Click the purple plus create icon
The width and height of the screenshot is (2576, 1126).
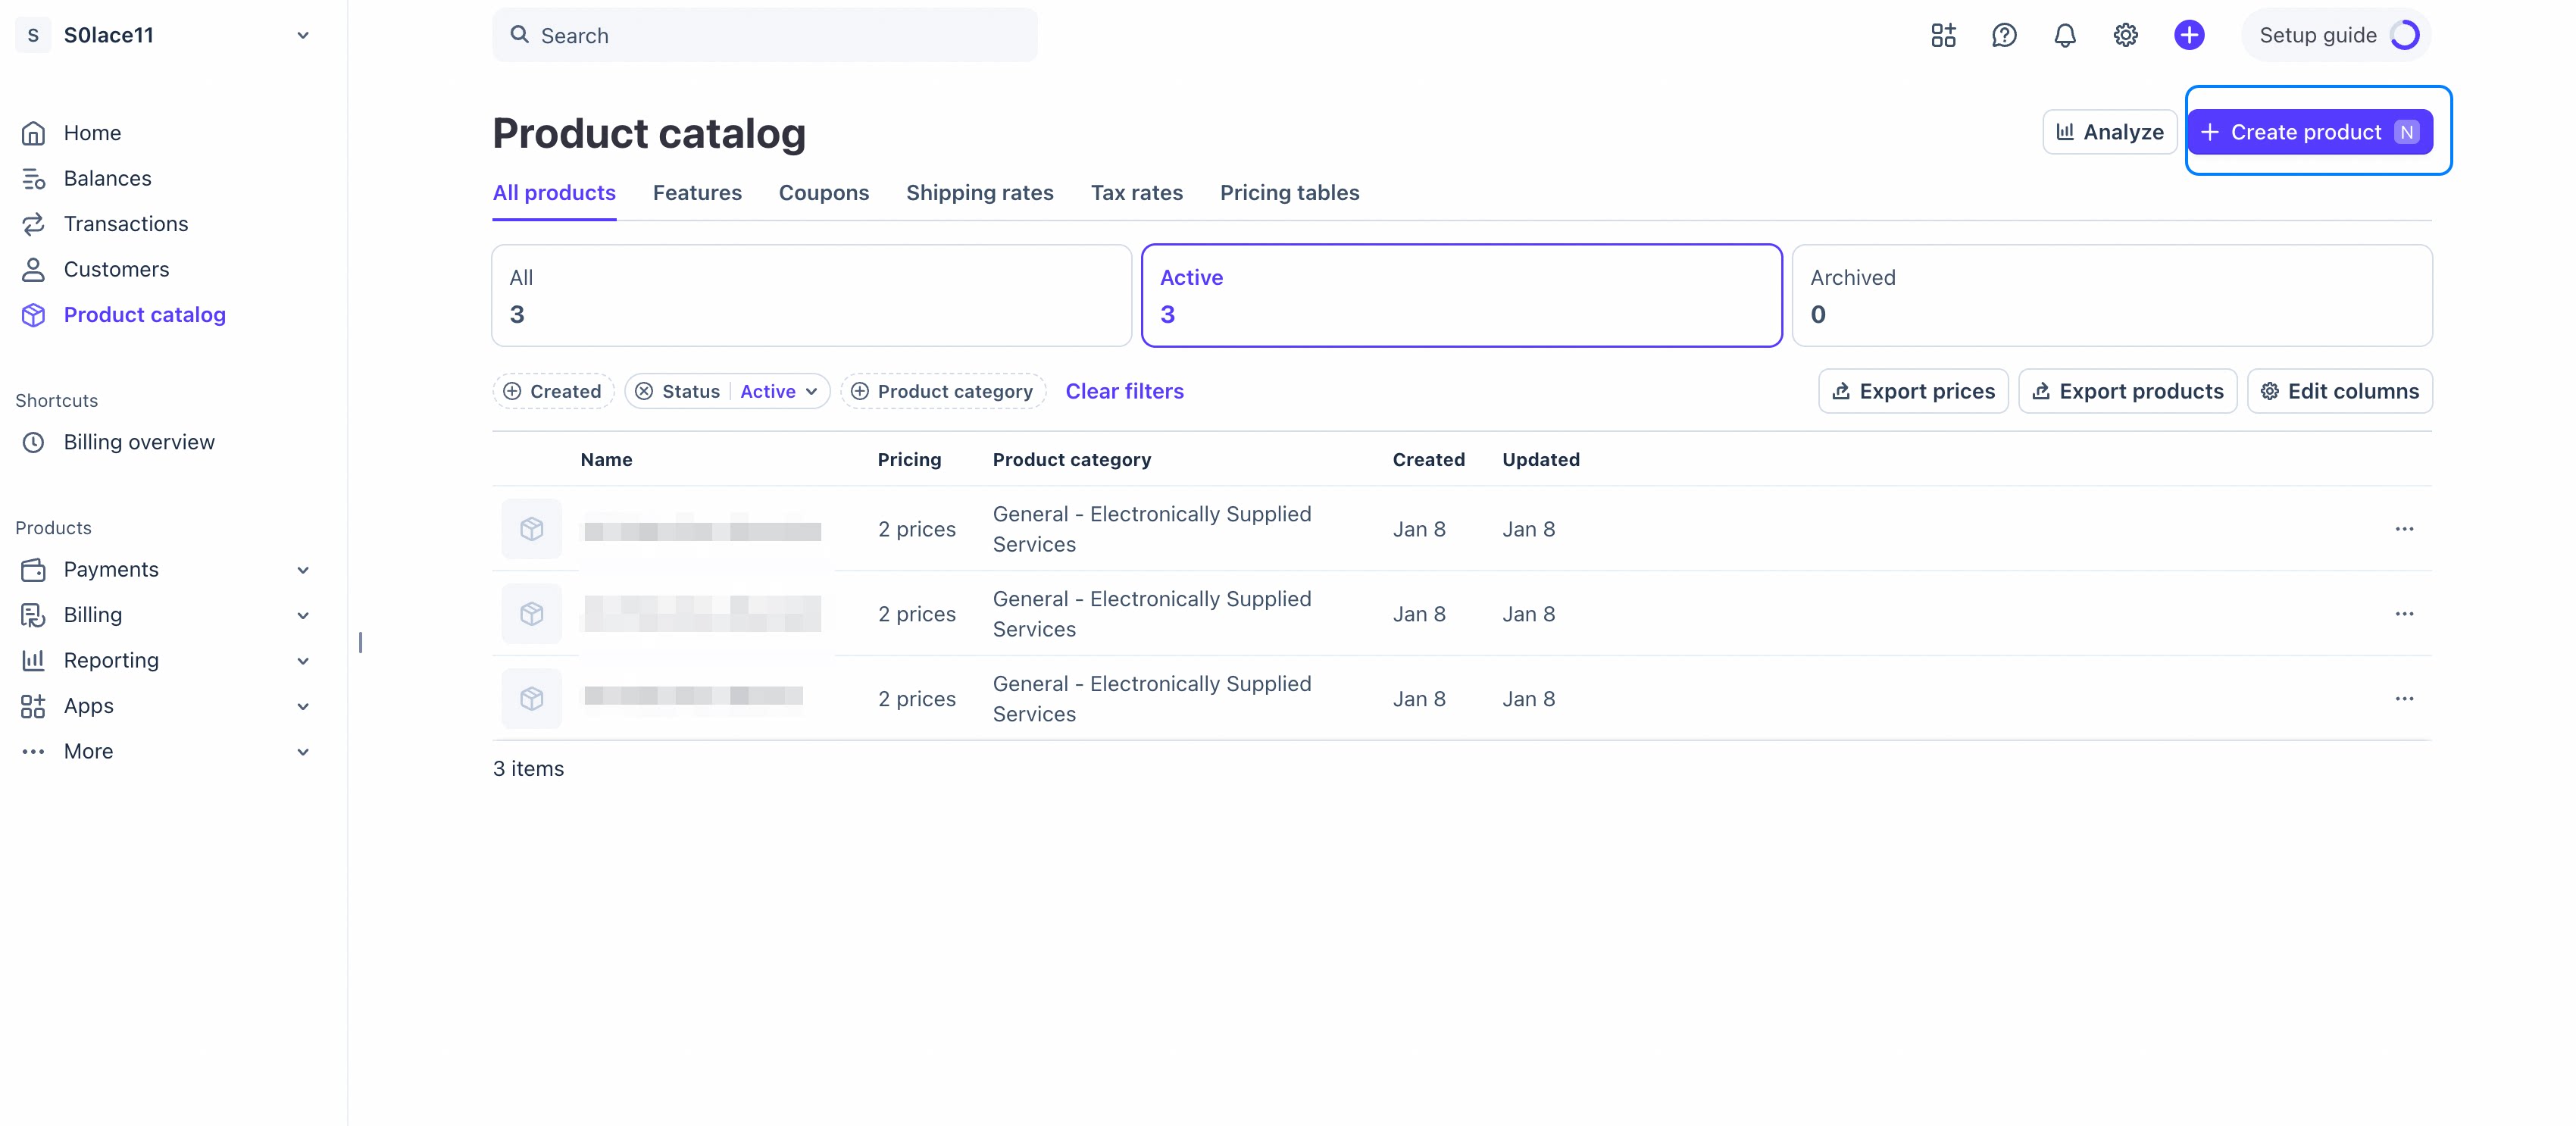pyautogui.click(x=2189, y=35)
